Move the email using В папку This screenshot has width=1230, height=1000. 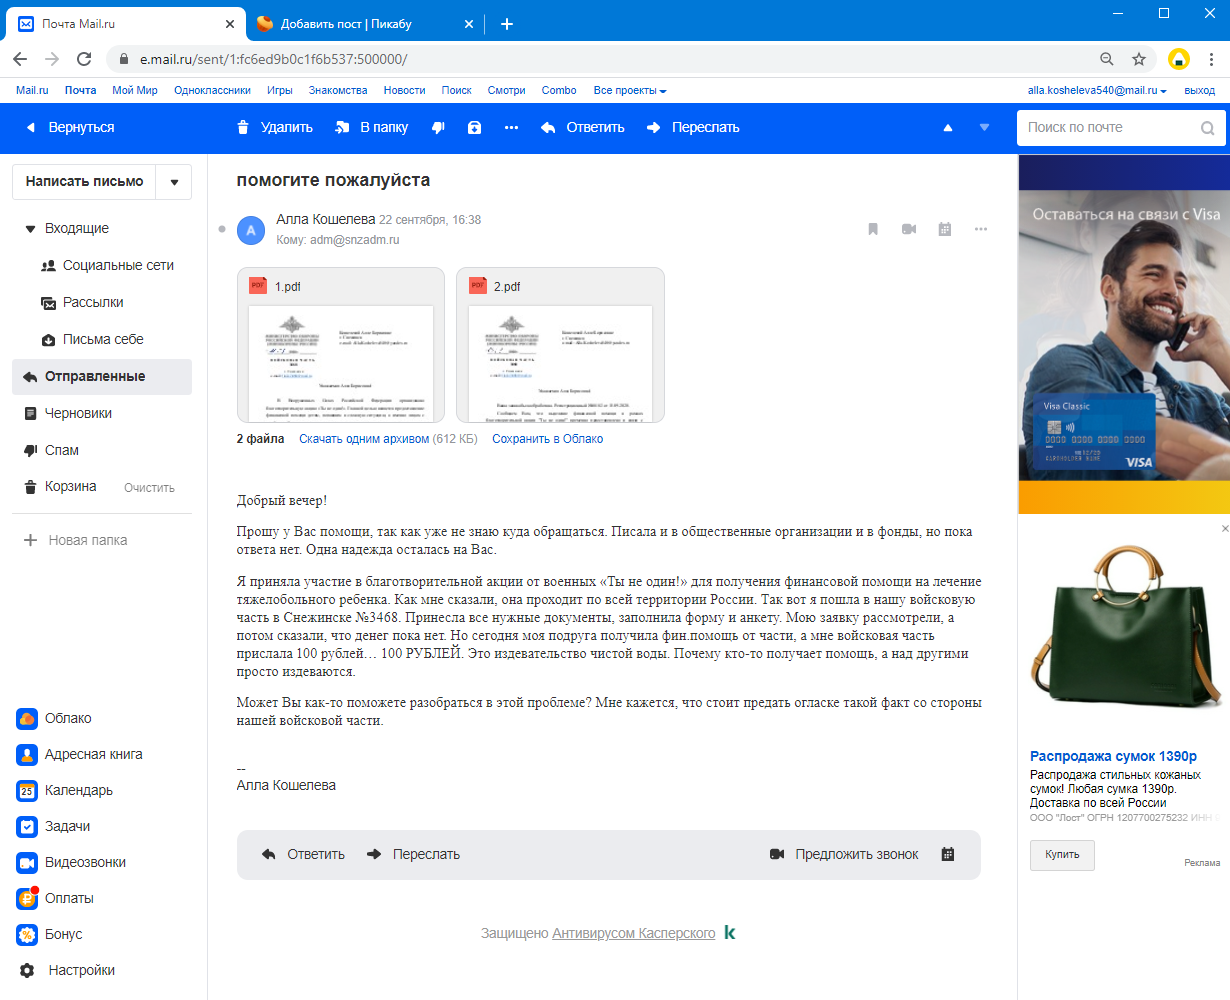pos(371,127)
